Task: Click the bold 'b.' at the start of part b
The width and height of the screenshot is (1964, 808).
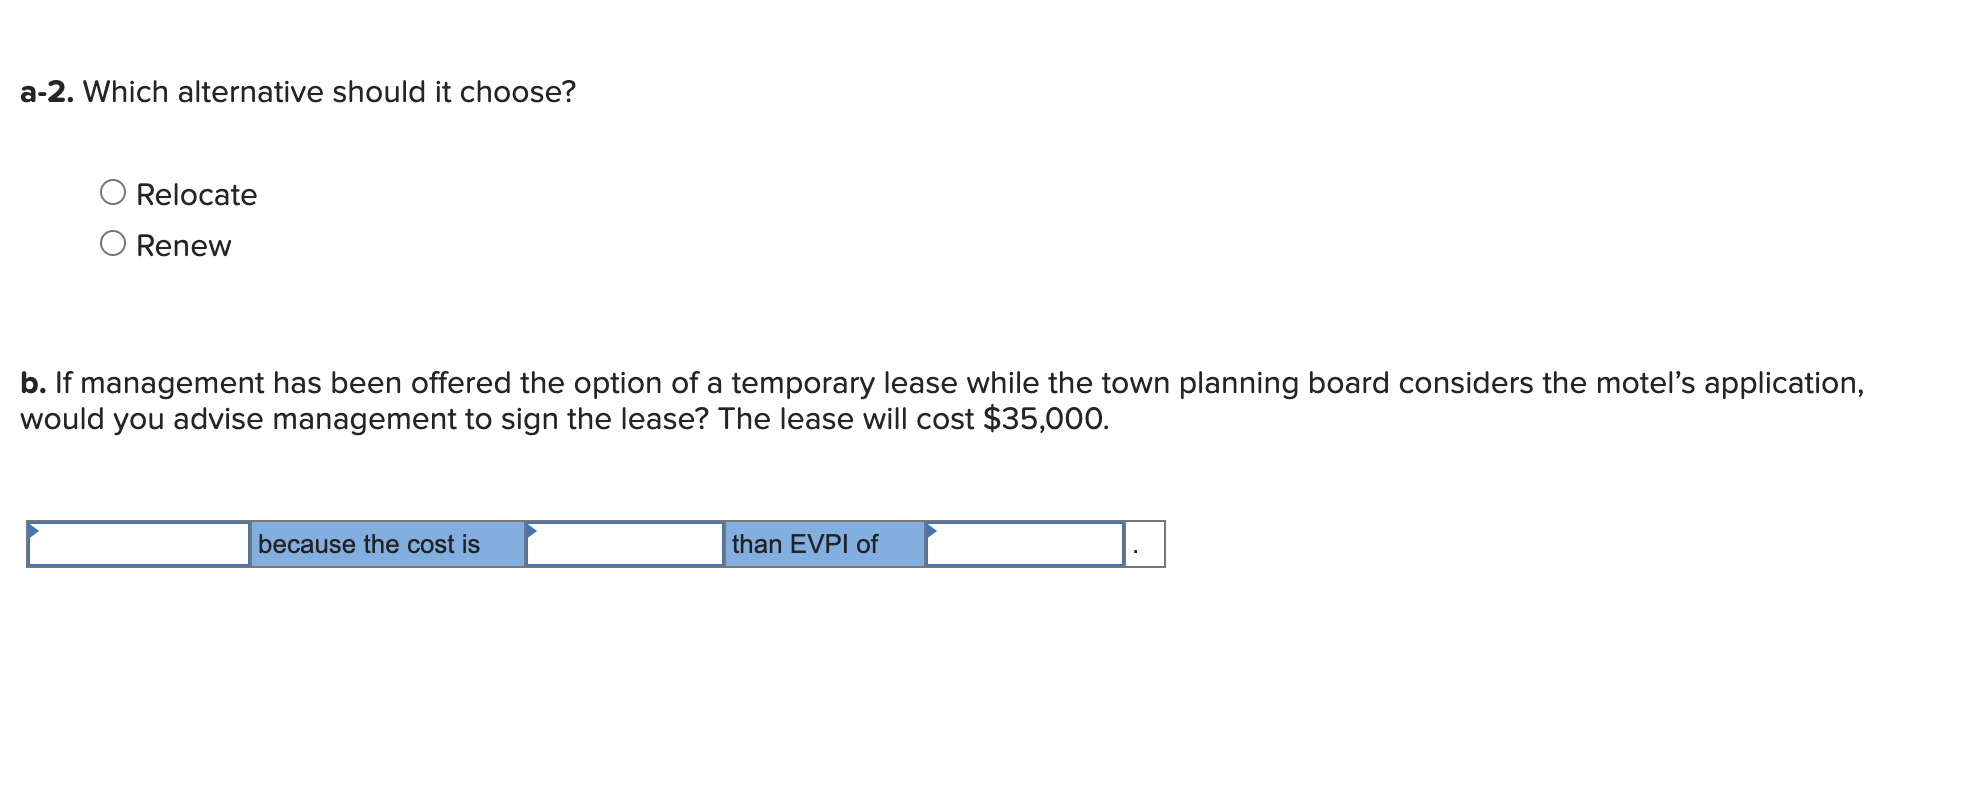Action: tap(33, 382)
